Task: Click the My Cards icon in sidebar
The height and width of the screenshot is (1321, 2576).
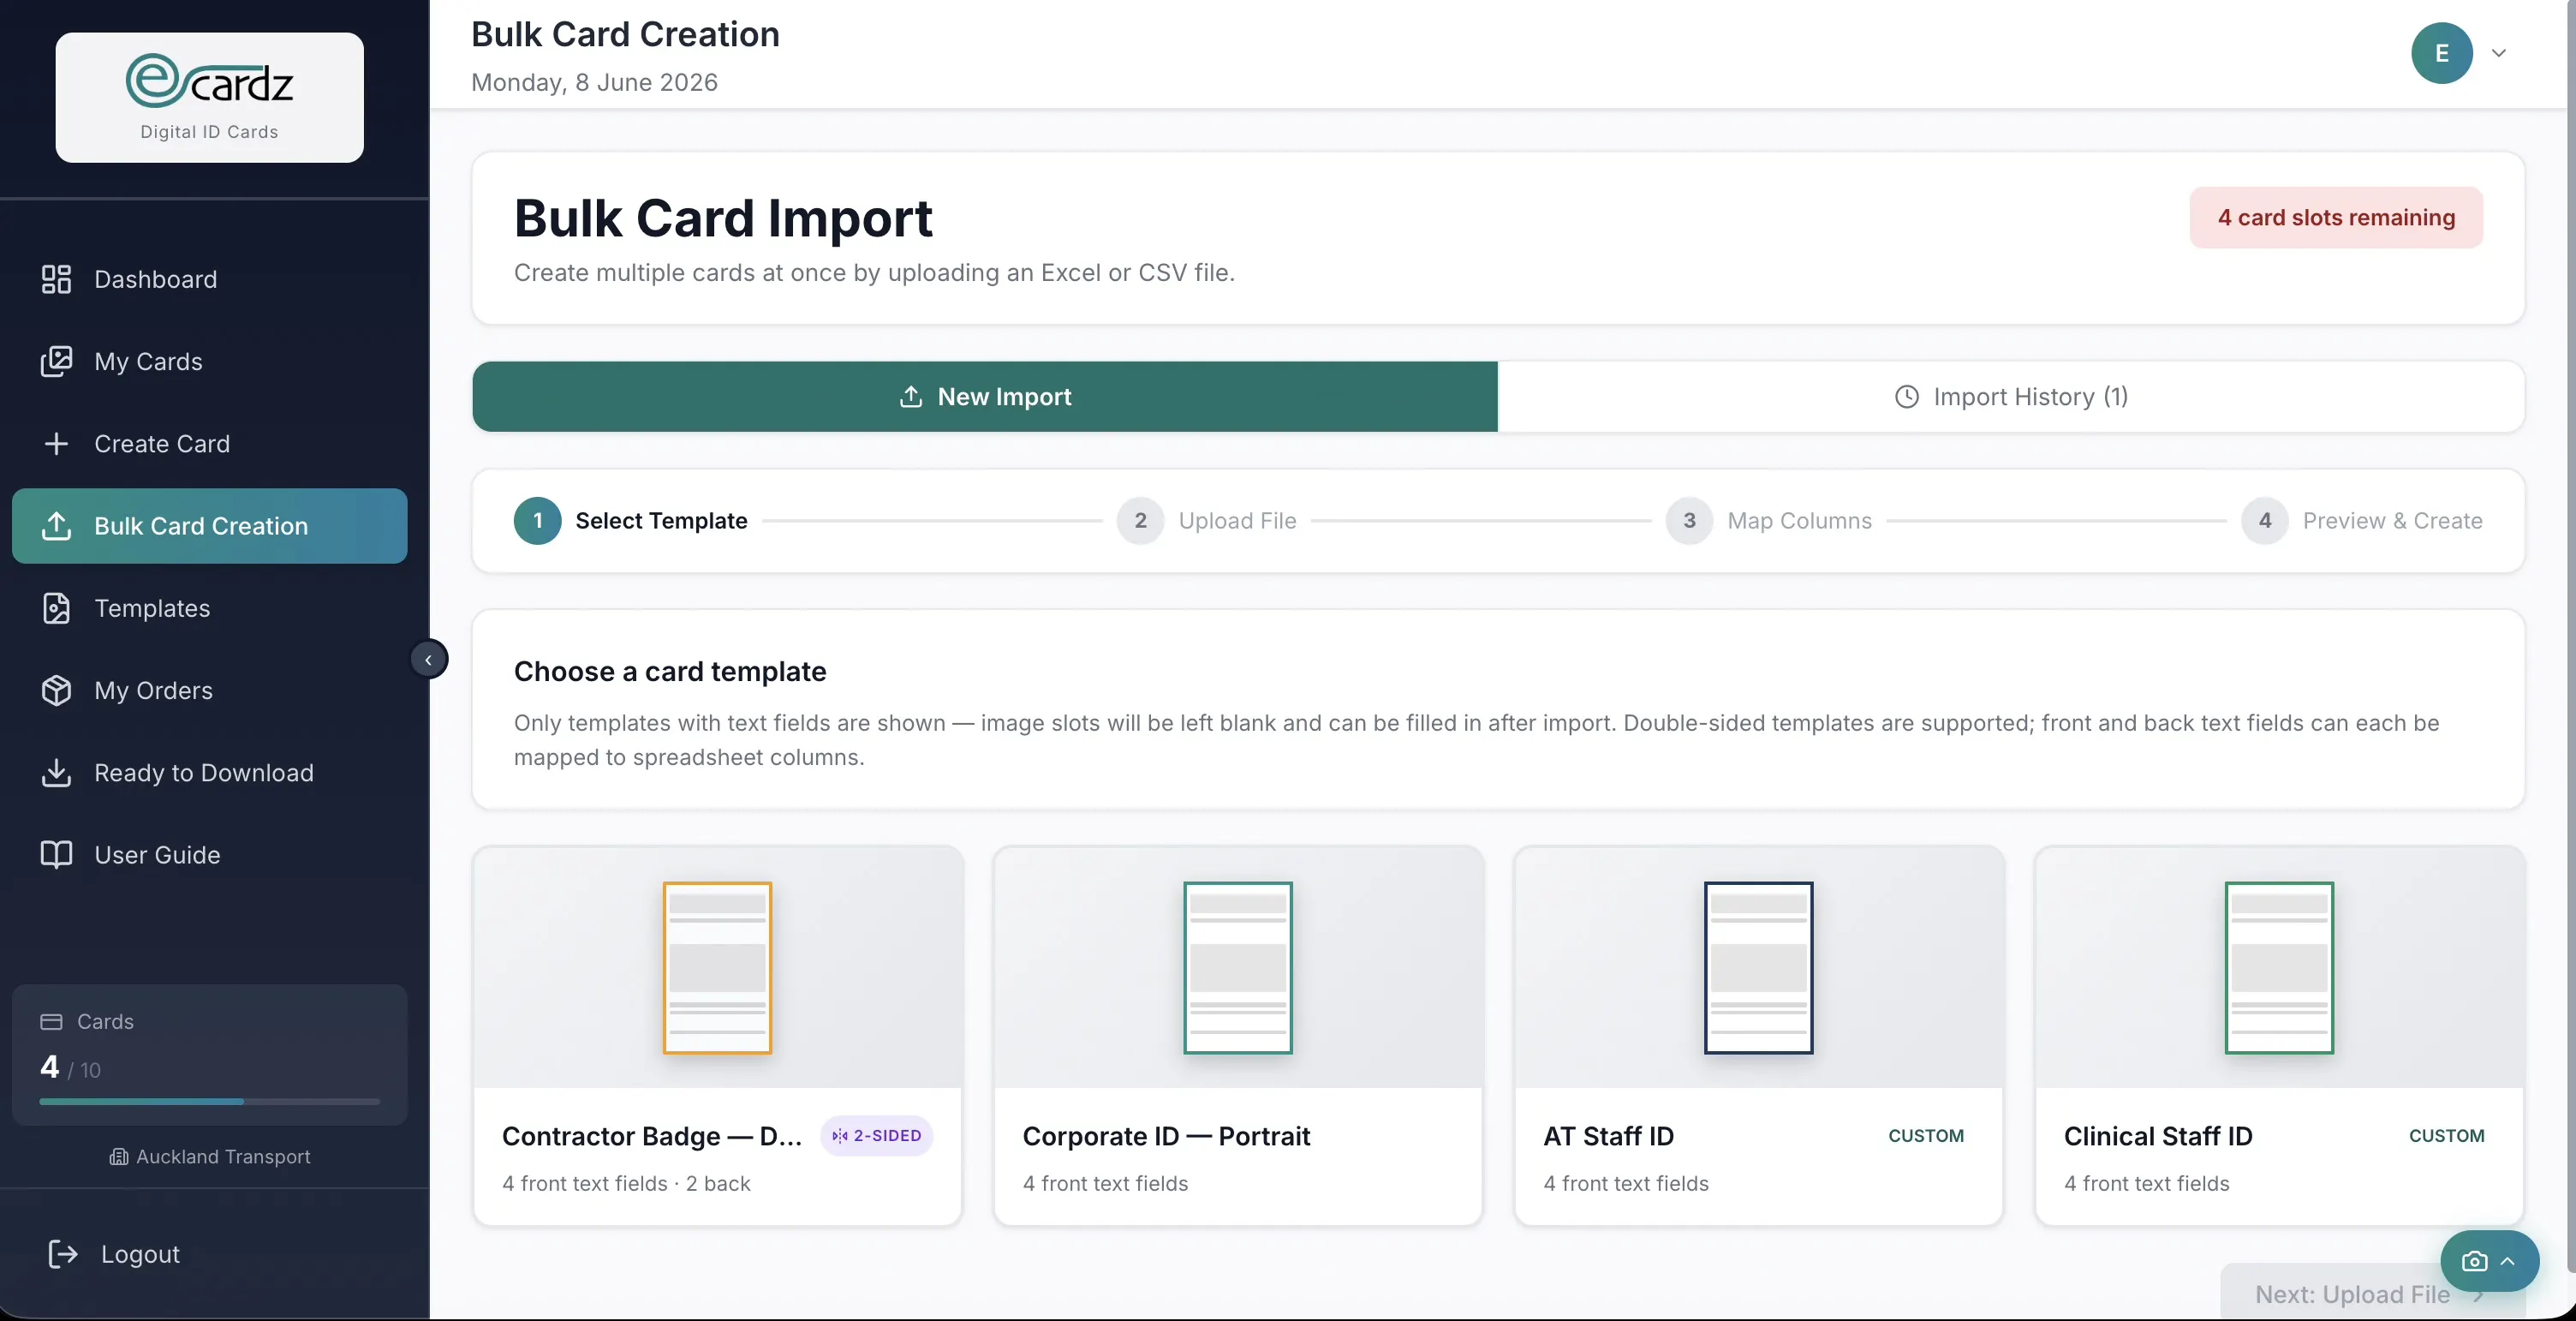Action: [56, 361]
